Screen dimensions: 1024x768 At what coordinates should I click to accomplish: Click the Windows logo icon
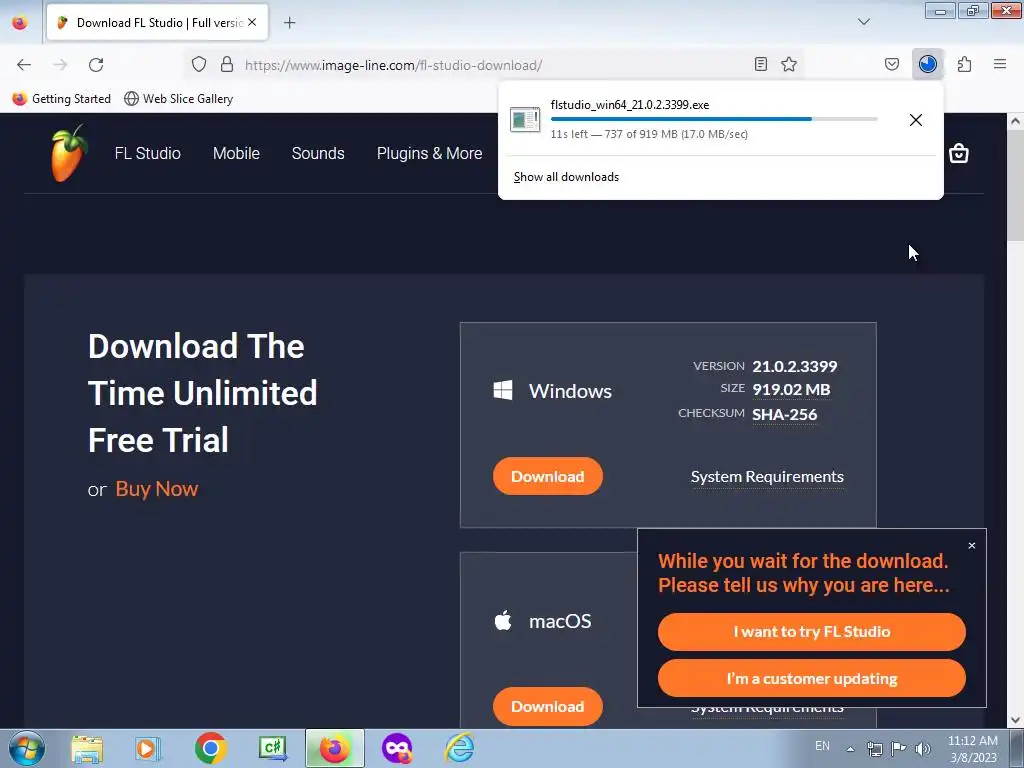pos(503,391)
